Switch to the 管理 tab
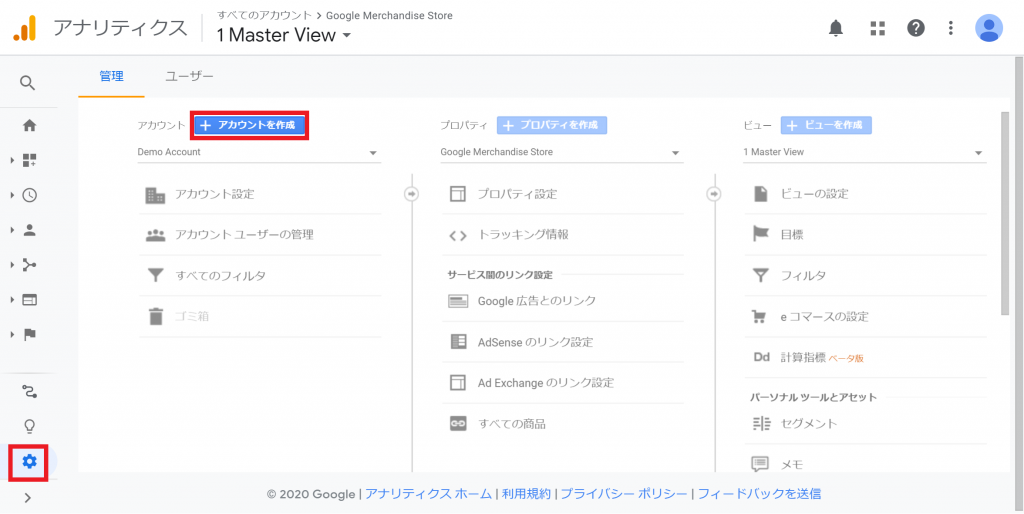 (111, 76)
